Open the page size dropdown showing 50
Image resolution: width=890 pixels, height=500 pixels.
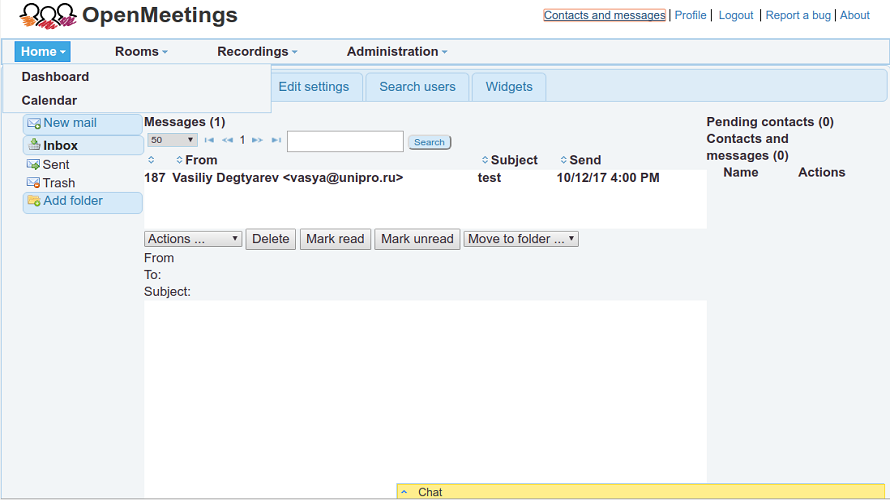(x=172, y=141)
